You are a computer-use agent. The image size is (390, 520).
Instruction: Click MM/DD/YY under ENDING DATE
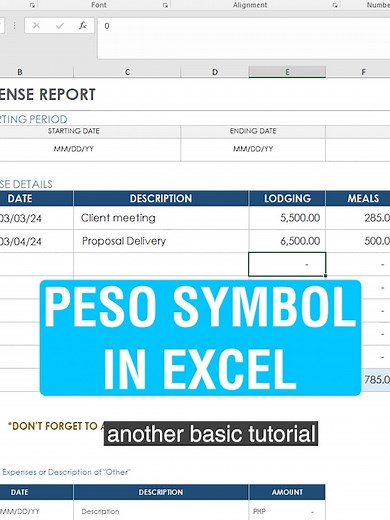(253, 149)
